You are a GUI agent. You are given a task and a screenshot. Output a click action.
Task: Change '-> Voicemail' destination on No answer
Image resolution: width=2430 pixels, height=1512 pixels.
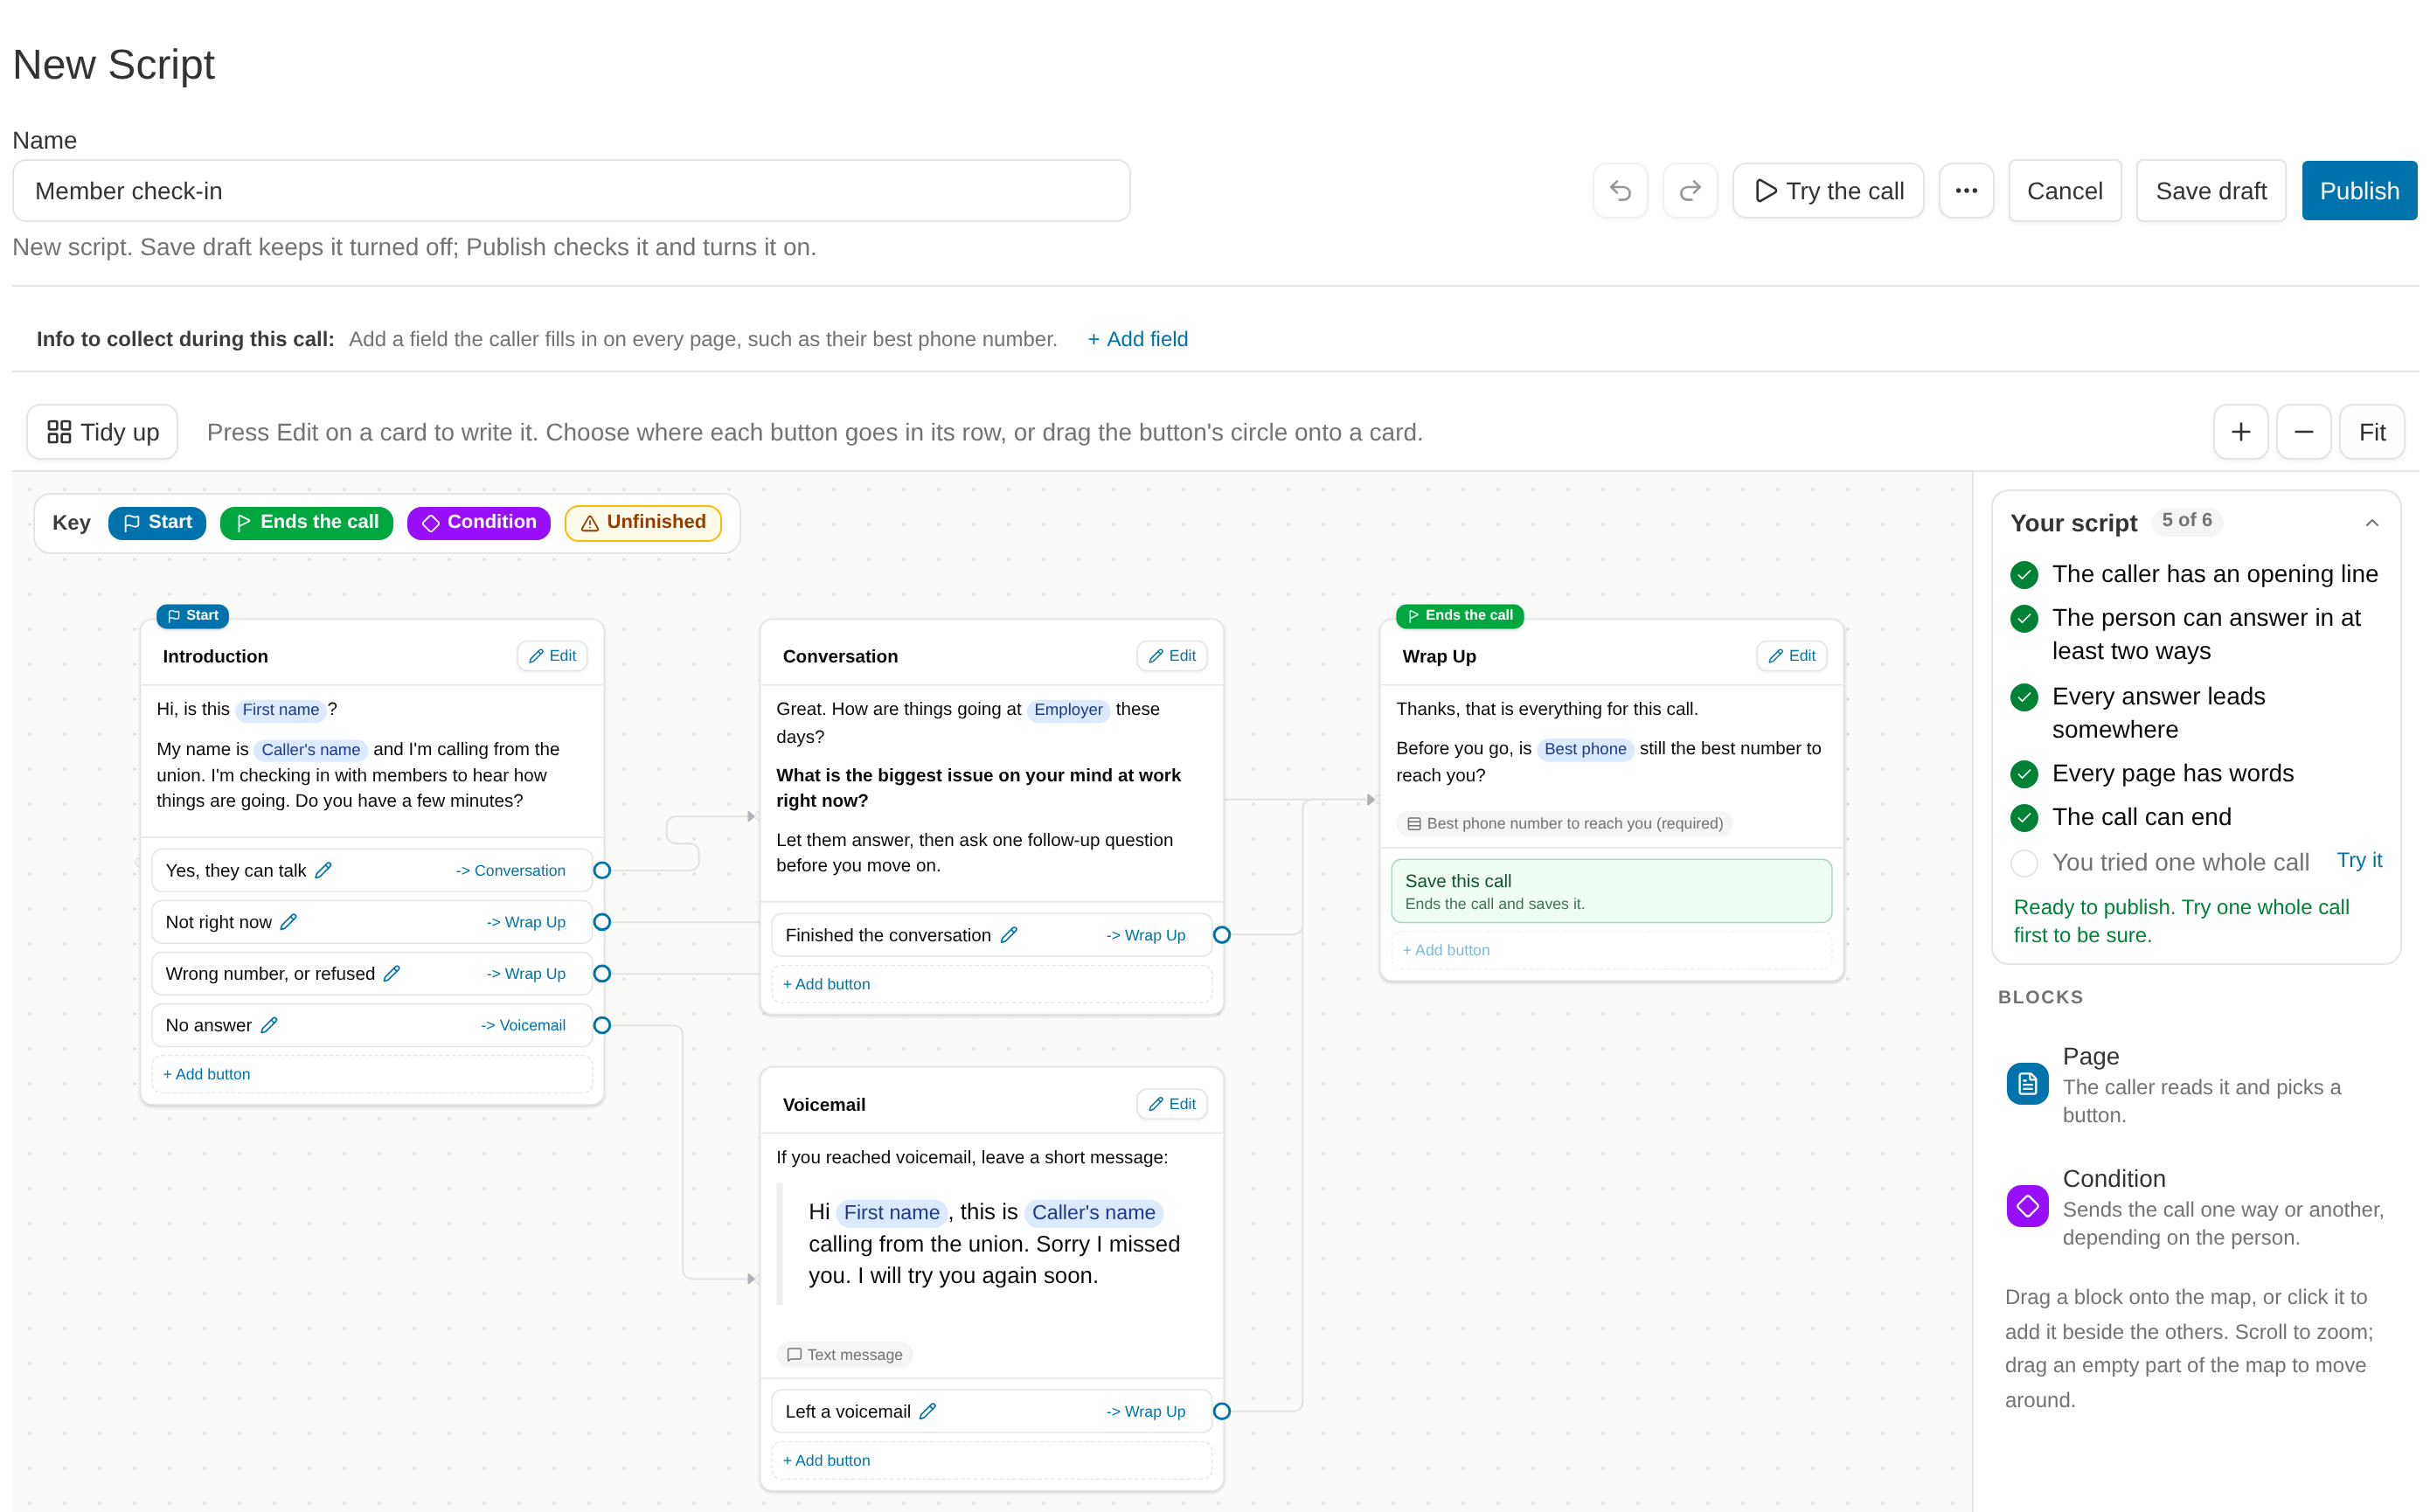click(523, 1025)
